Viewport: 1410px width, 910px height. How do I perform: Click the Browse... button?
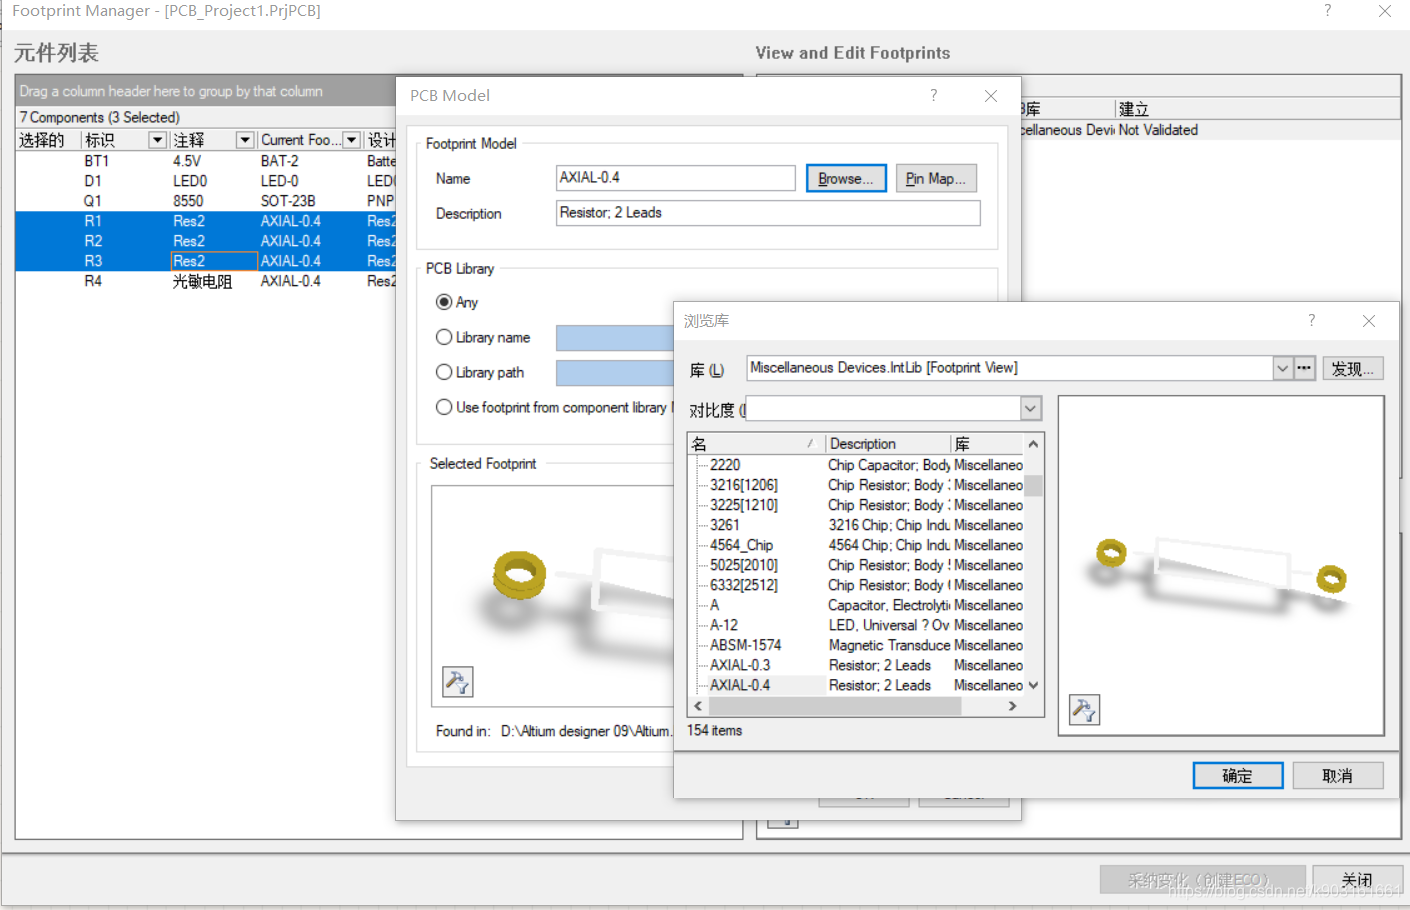[845, 179]
